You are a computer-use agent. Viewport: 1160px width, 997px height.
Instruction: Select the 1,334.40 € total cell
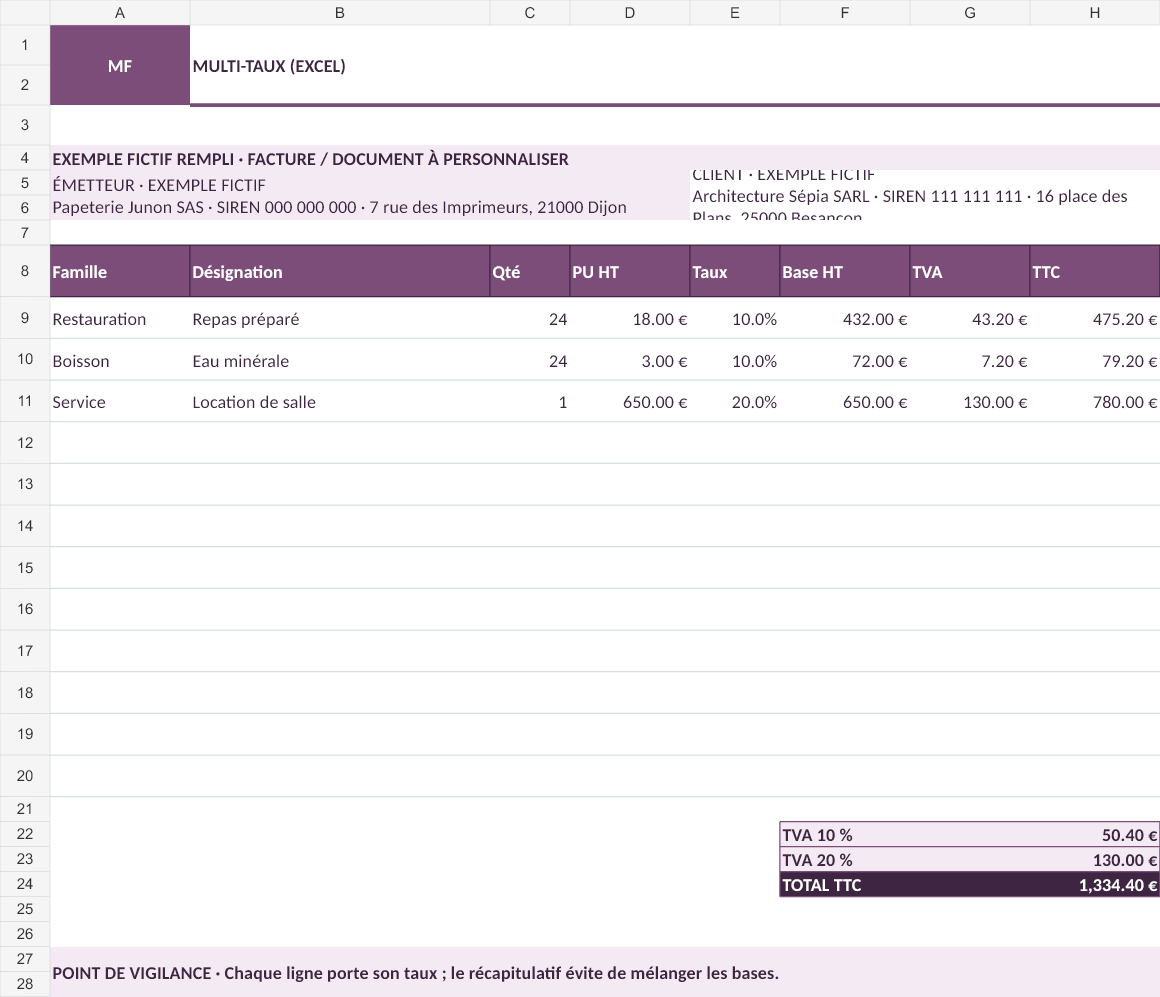(1095, 885)
